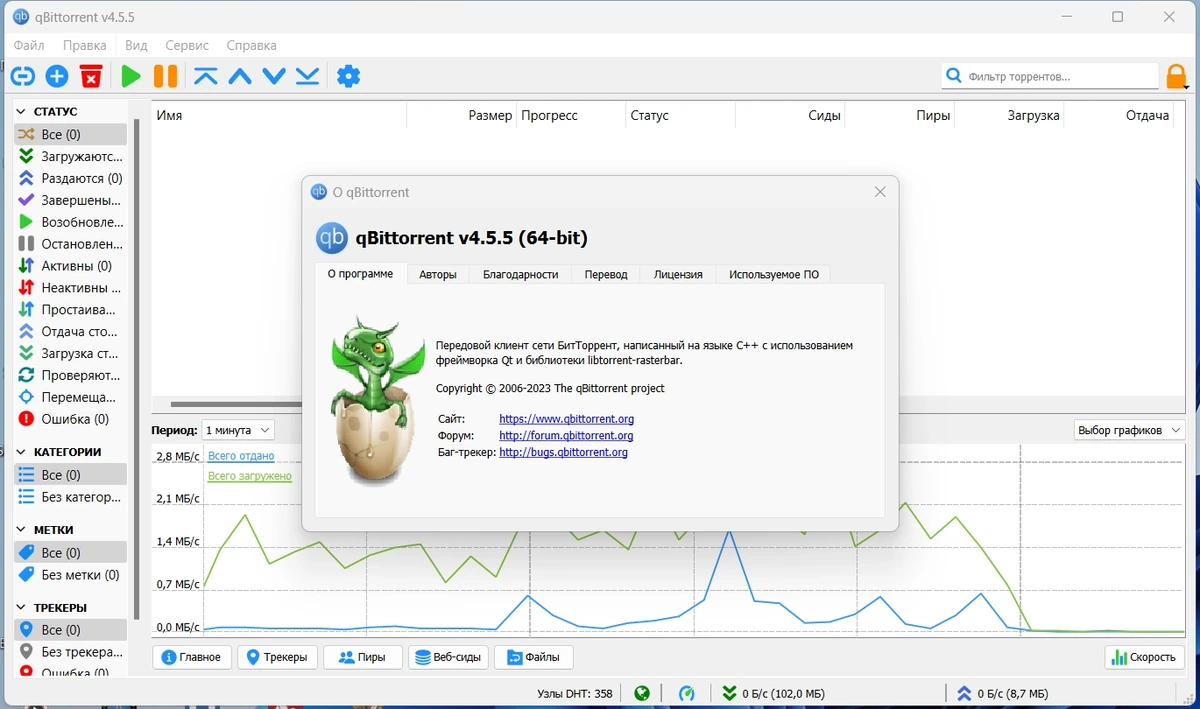Select the 'Завершены' filter with checkmark

click(70, 200)
